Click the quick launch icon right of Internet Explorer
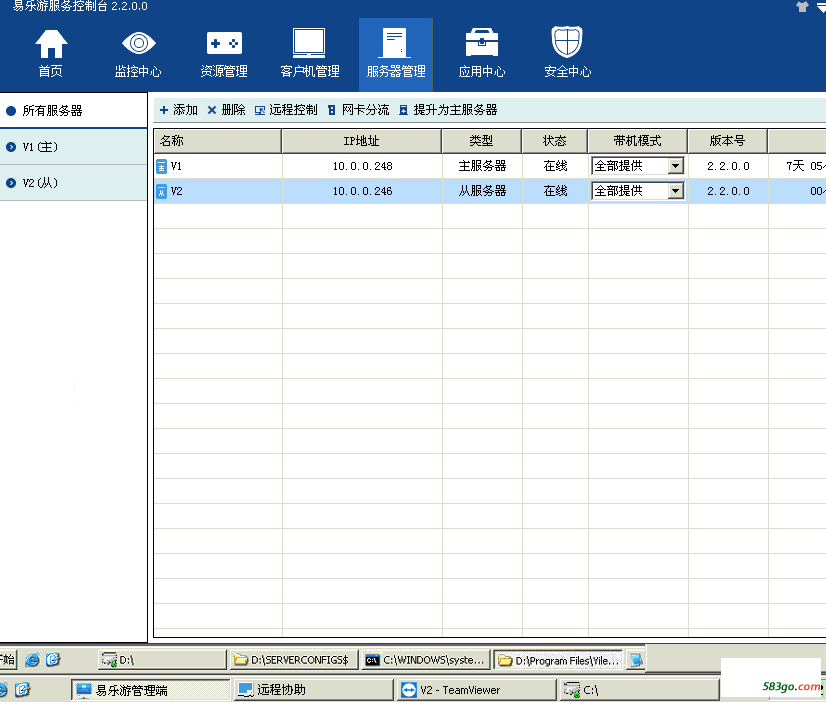Screen dimensions: 826x702 pyautogui.click(x=53, y=659)
